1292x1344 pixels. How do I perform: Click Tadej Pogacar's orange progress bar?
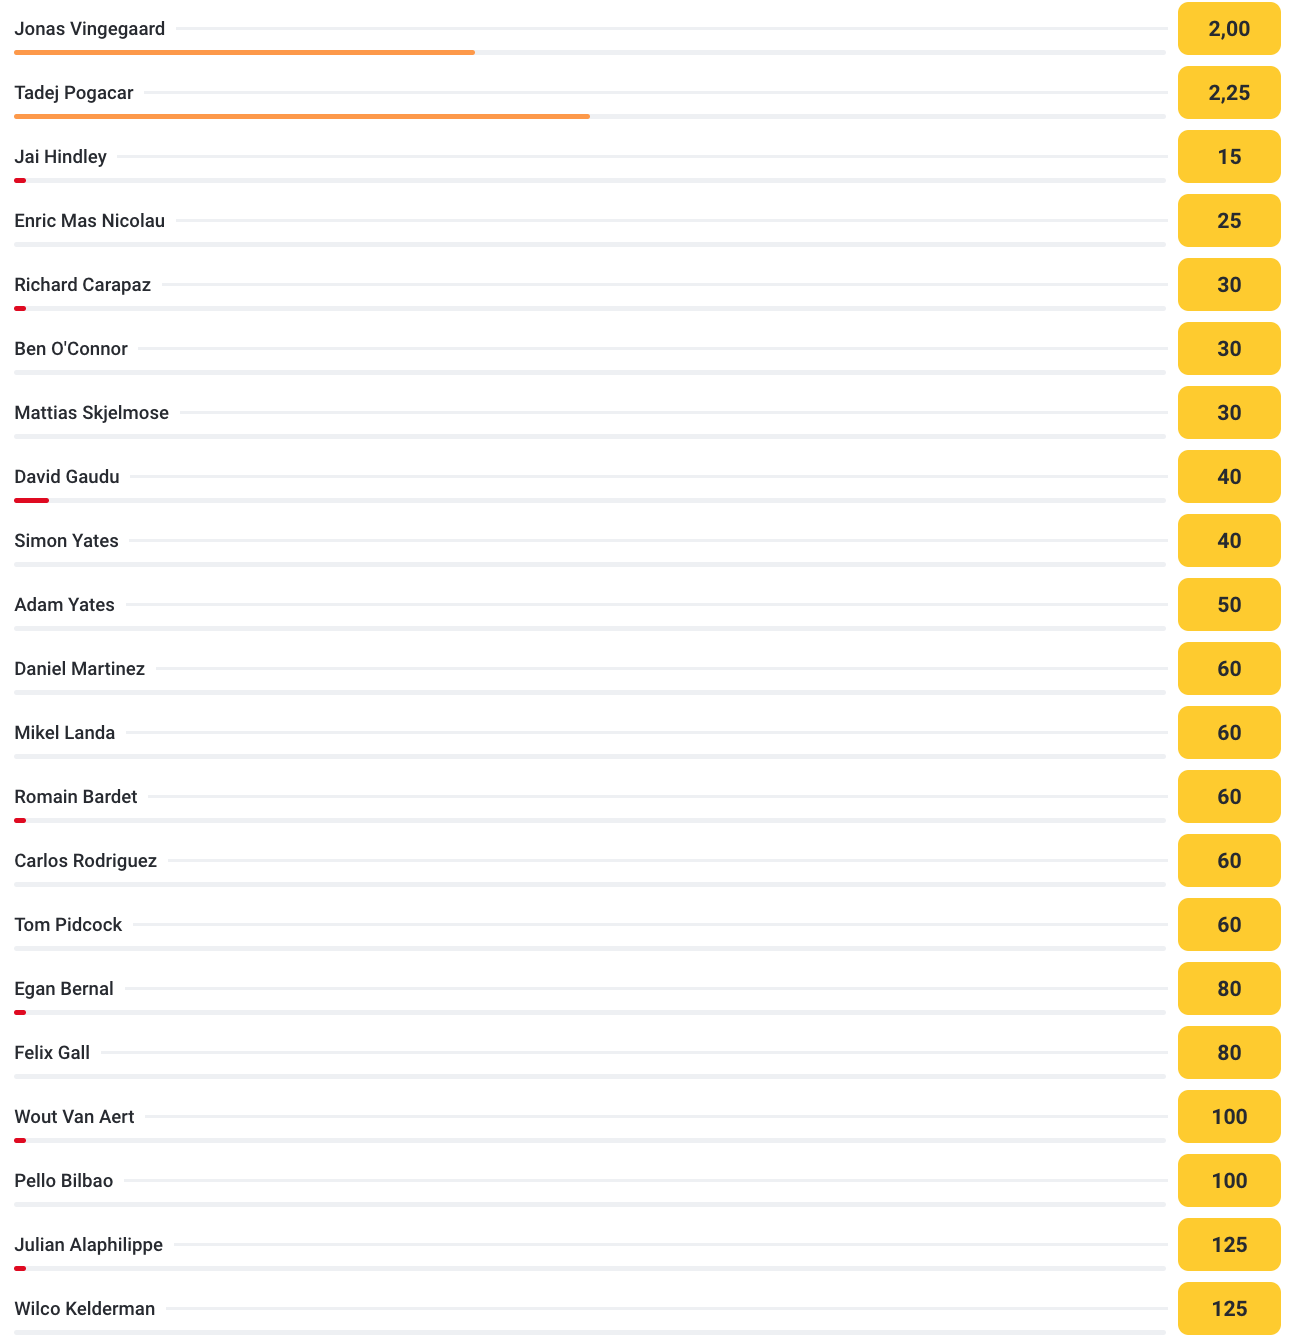(x=302, y=117)
